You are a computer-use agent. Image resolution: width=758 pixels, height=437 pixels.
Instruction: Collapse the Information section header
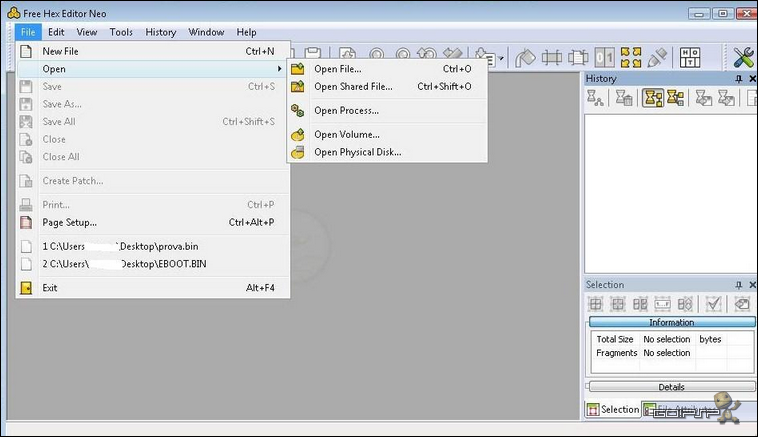tap(672, 322)
